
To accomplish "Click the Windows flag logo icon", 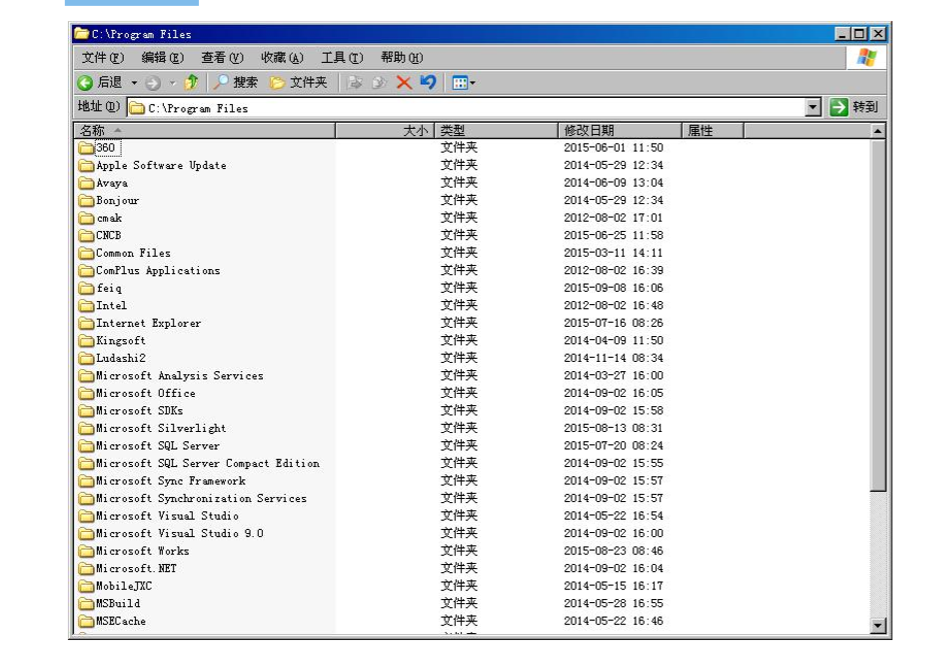I will pos(867,58).
